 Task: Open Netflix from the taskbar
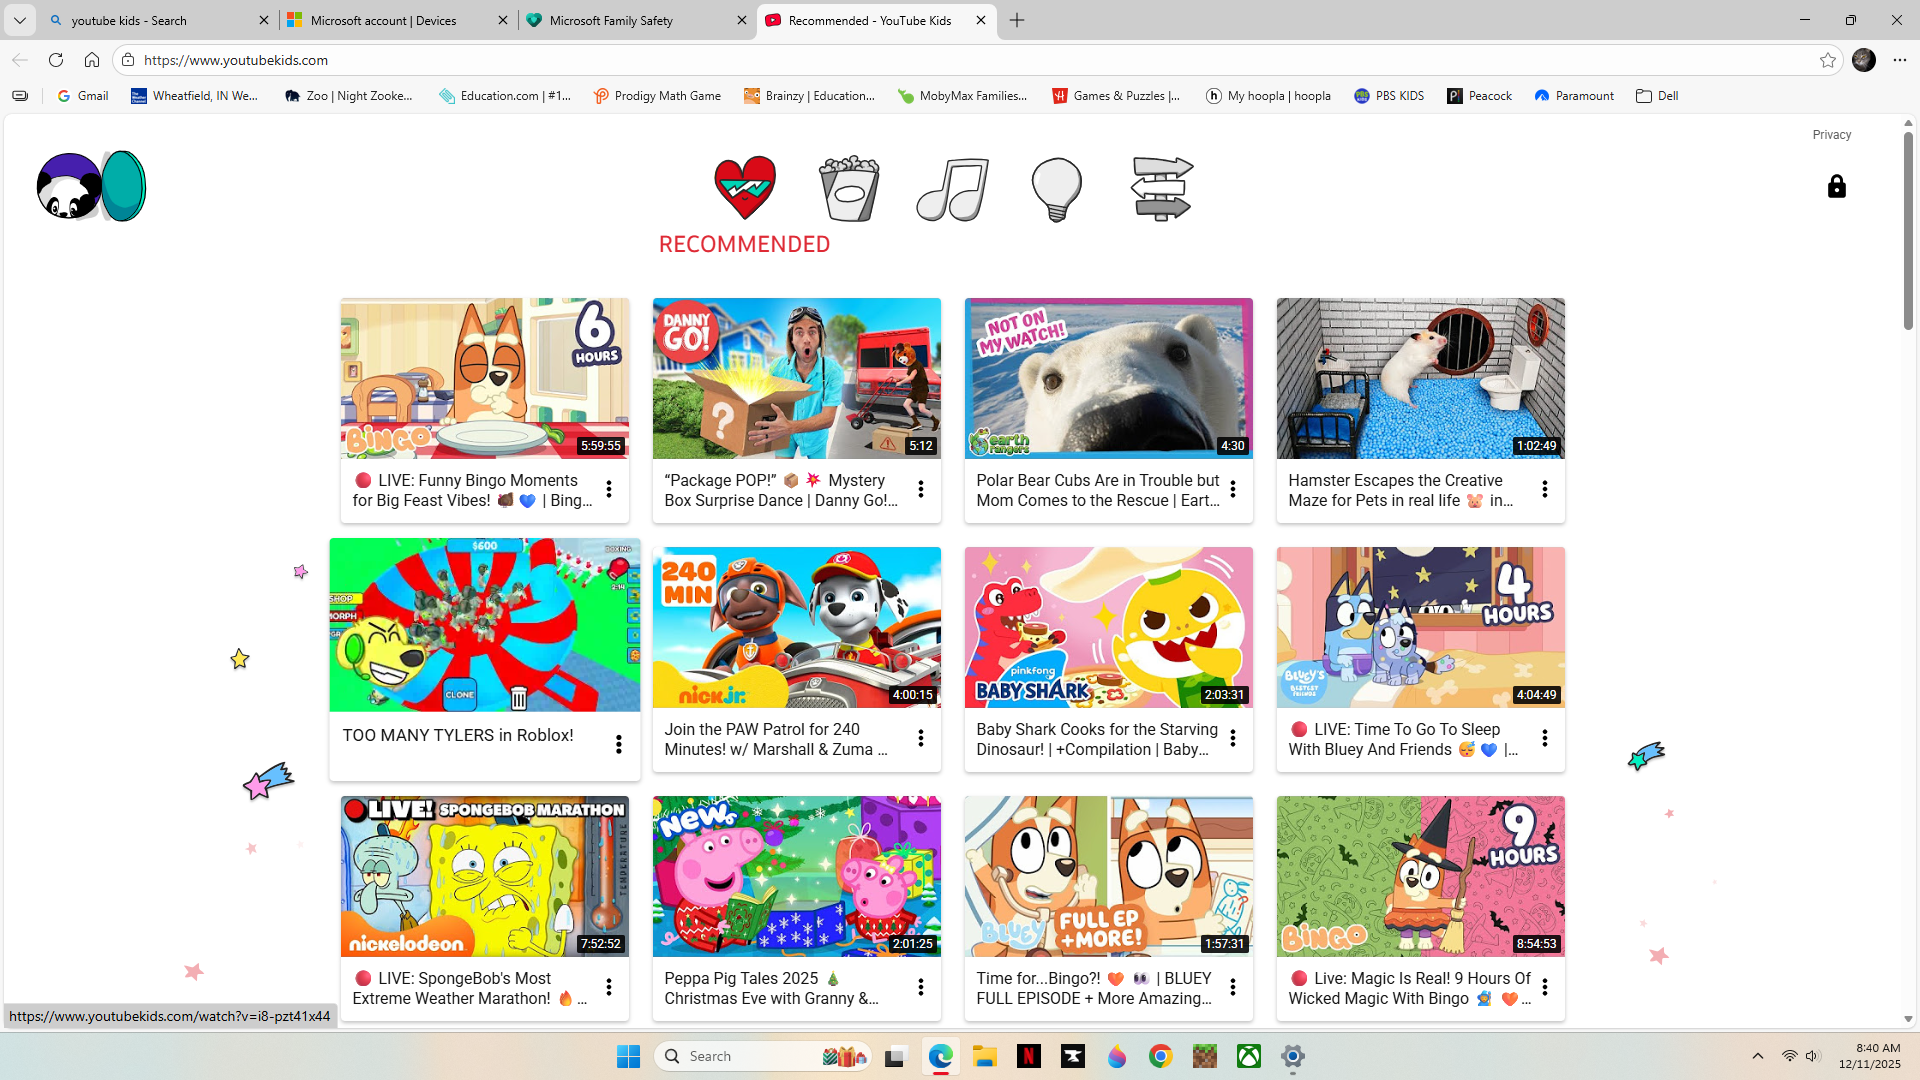(x=1028, y=1056)
